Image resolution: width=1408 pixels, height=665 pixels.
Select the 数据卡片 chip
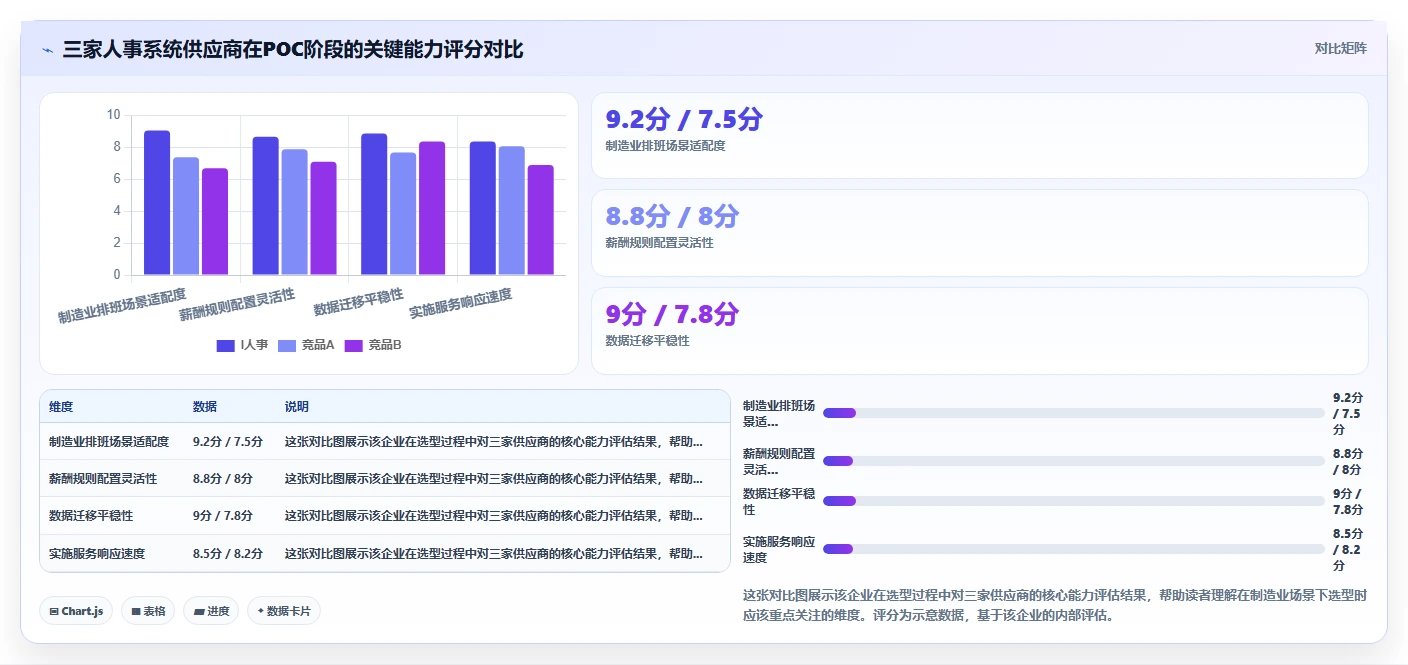(x=284, y=611)
